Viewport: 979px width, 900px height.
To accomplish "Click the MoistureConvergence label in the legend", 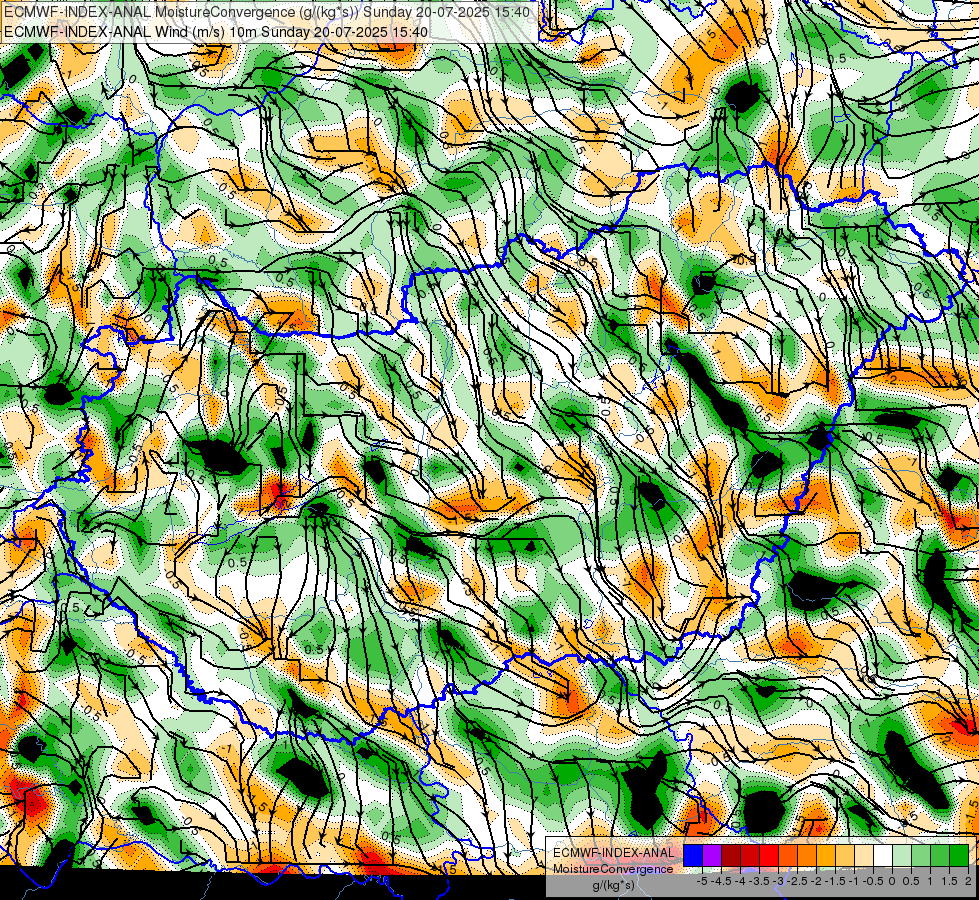I will pos(613,869).
